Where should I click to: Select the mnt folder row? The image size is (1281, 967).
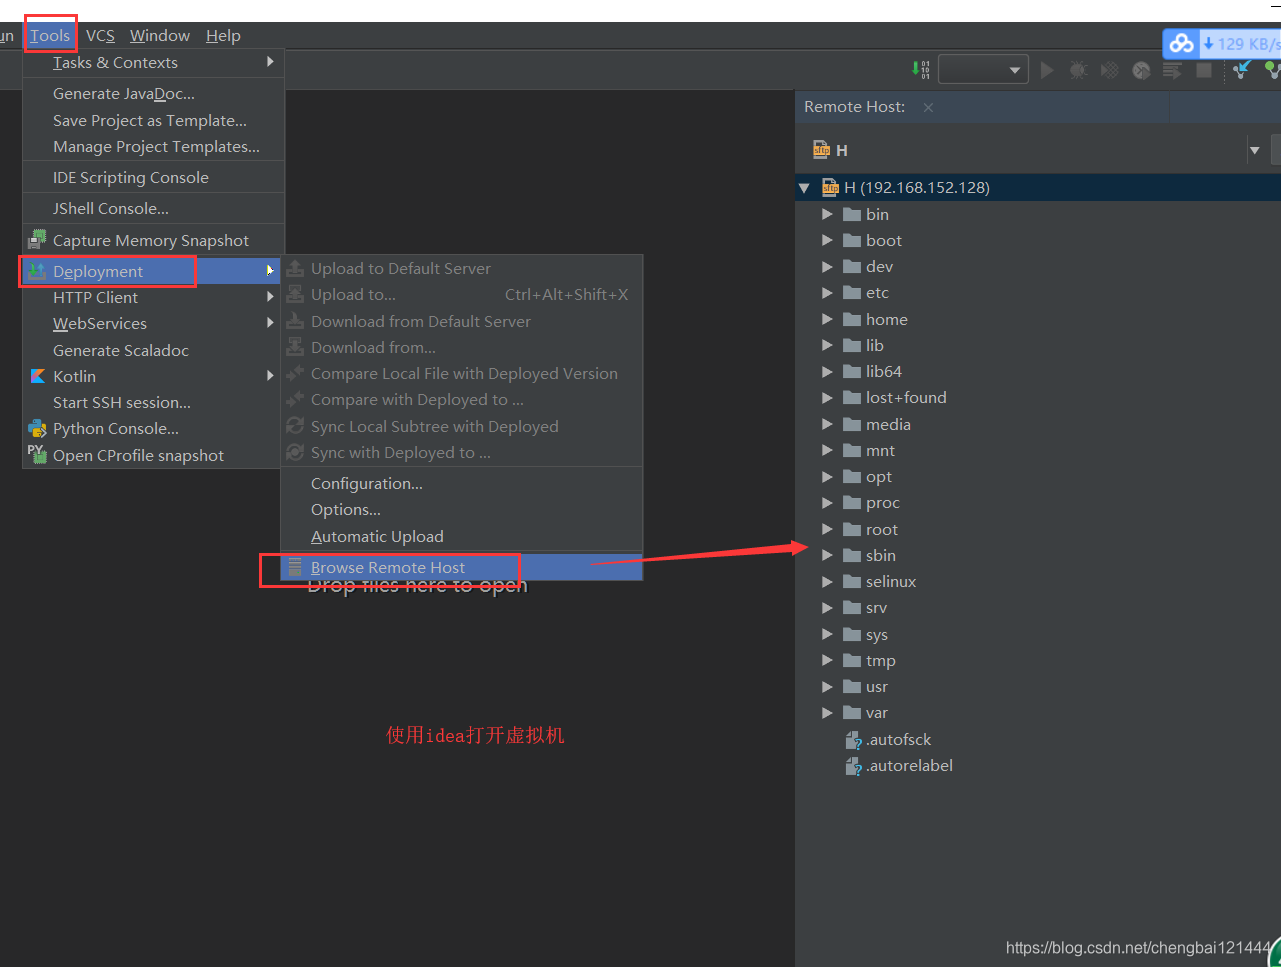pos(1038,450)
